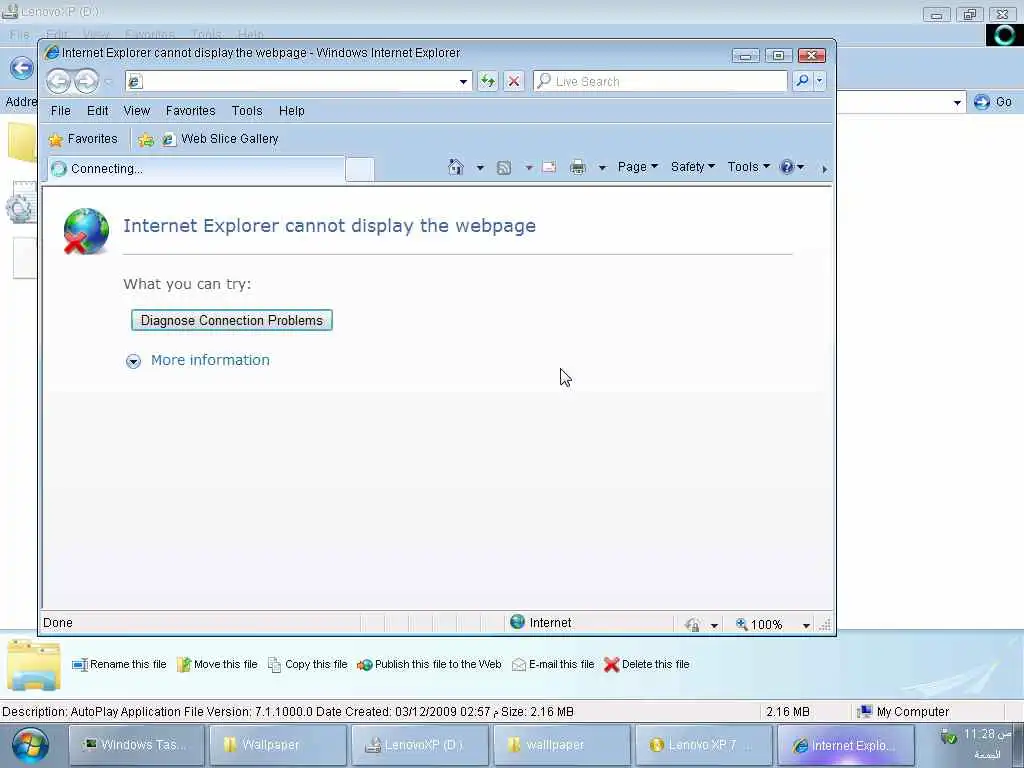1024x768 pixels.
Task: Expand the Feeds dropdown arrow
Action: pos(528,168)
